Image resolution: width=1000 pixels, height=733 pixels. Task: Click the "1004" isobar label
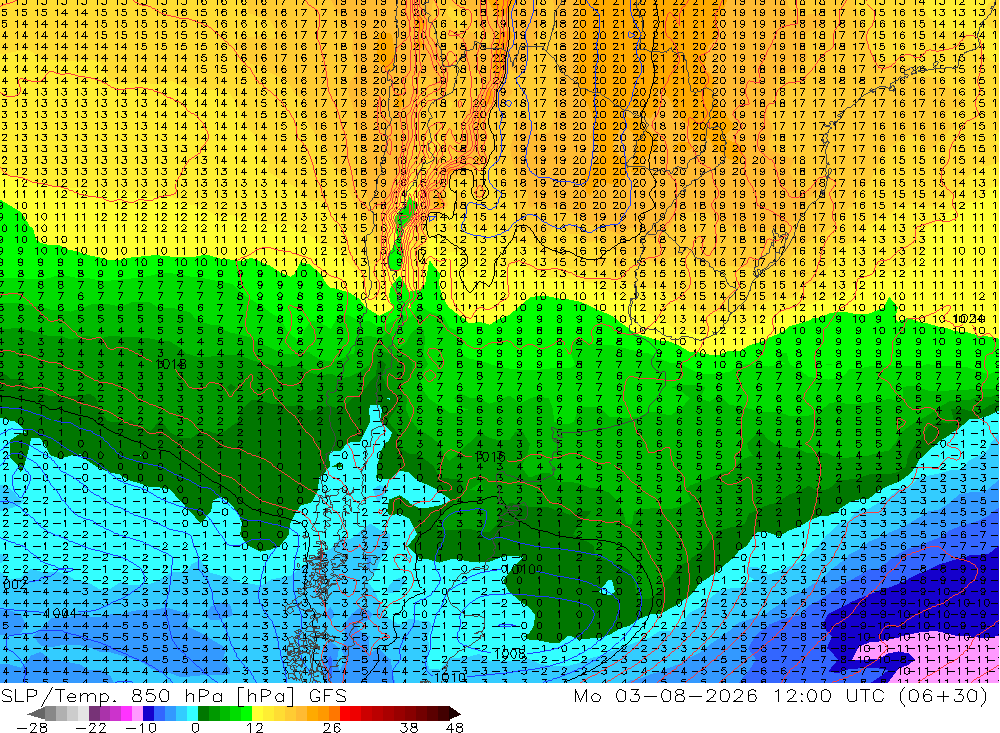click(61, 613)
